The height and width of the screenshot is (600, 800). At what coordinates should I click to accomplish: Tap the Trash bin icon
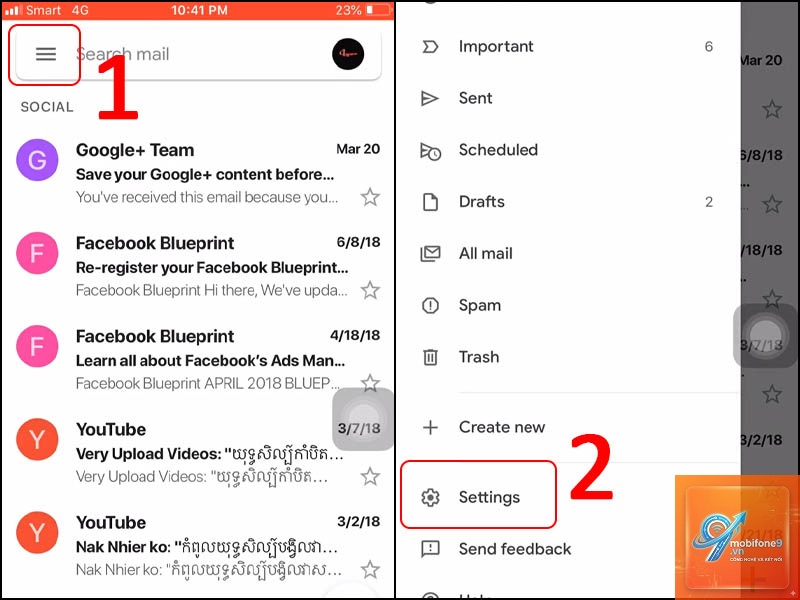coord(430,357)
